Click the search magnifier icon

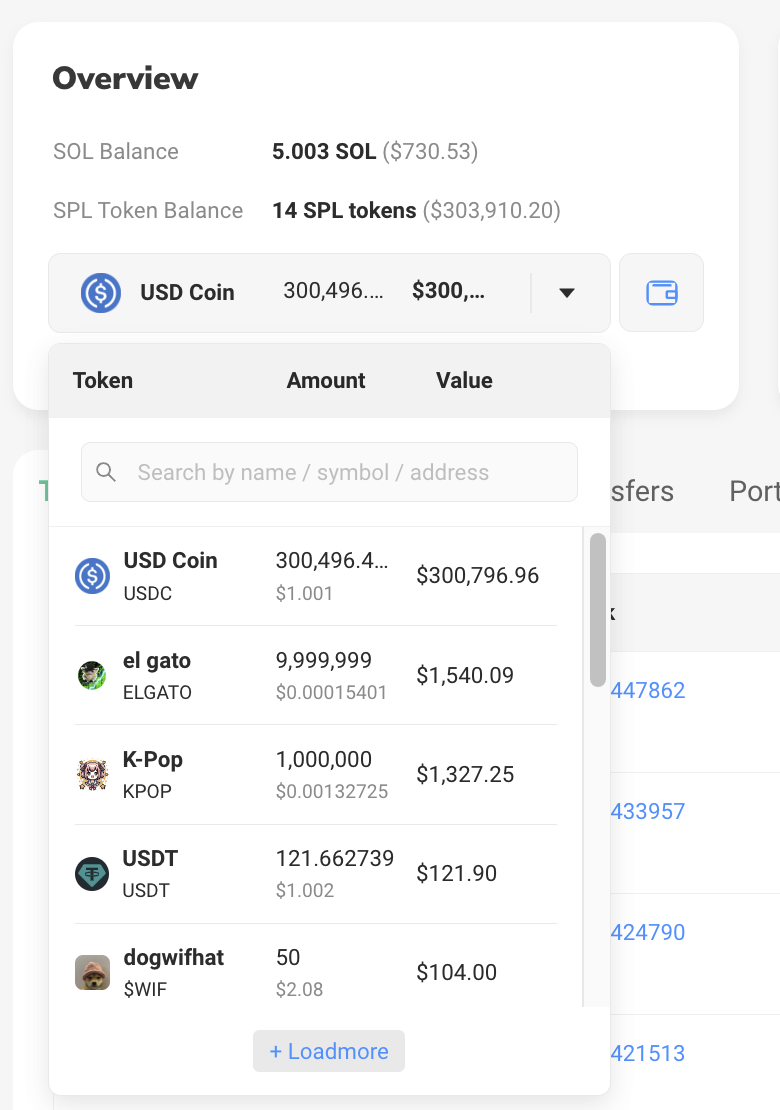105,472
